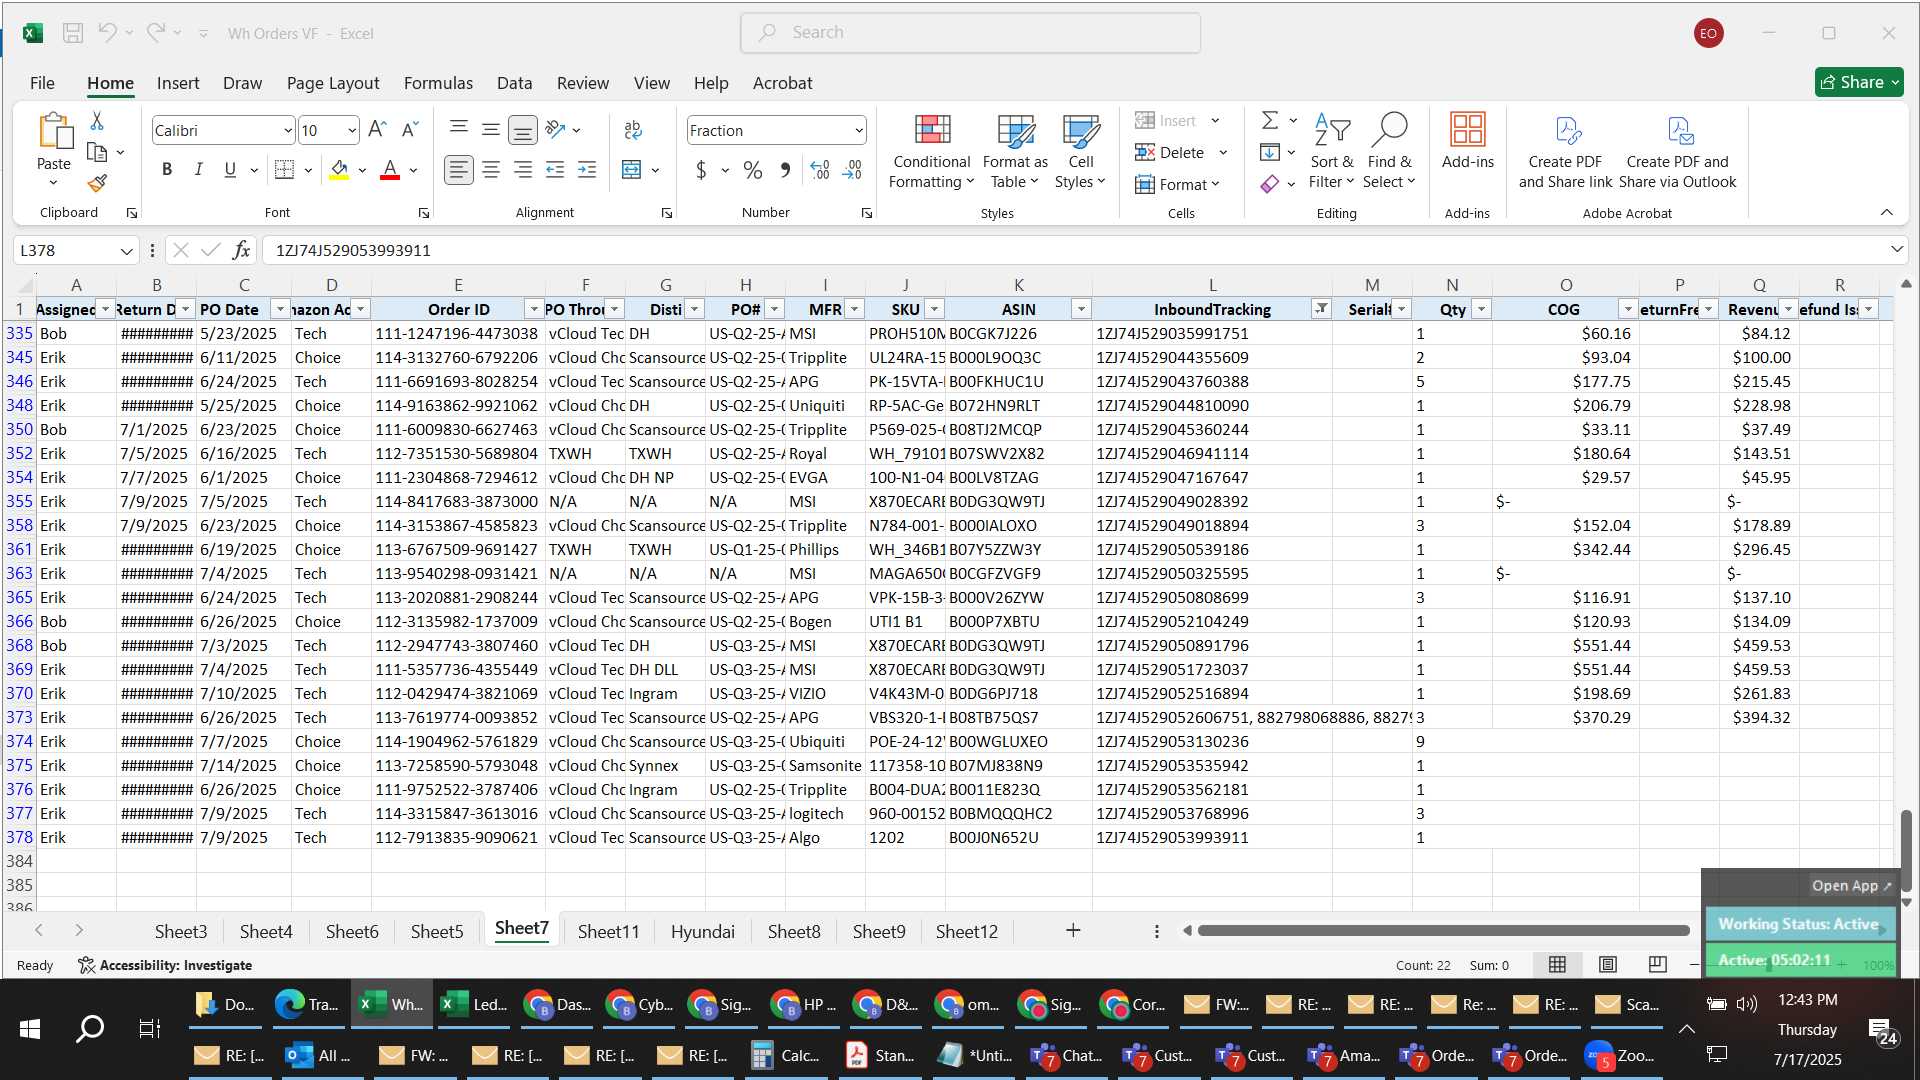The width and height of the screenshot is (1920, 1080).
Task: Click the Share button
Action: tap(1859, 82)
